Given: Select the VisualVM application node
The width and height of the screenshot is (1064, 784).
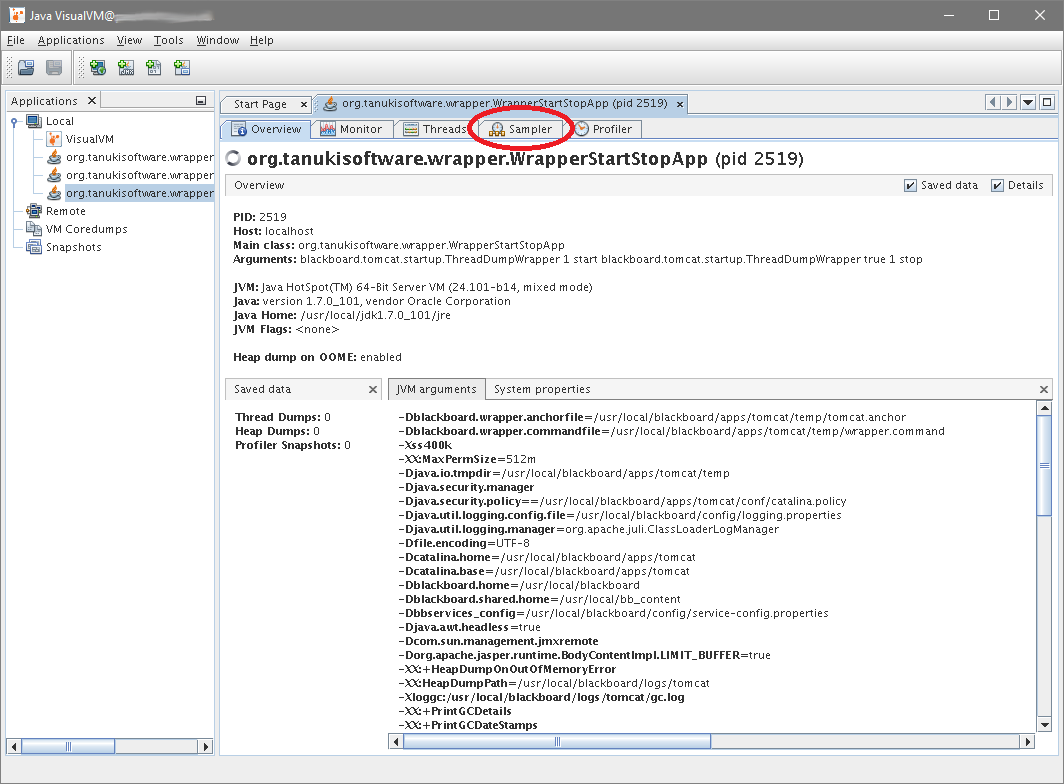Looking at the screenshot, I should click(89, 139).
